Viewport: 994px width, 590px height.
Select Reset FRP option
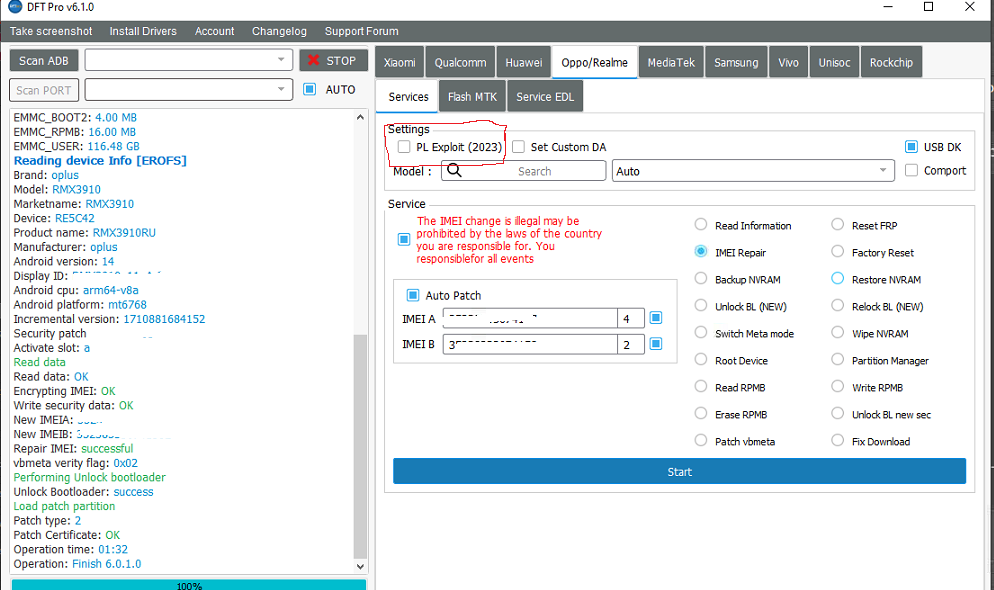pyautogui.click(x=837, y=224)
